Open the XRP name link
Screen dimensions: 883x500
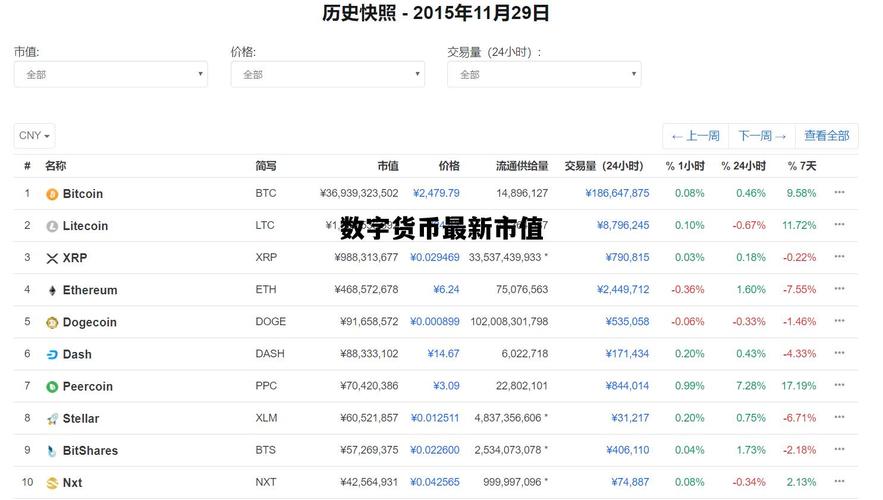click(75, 258)
